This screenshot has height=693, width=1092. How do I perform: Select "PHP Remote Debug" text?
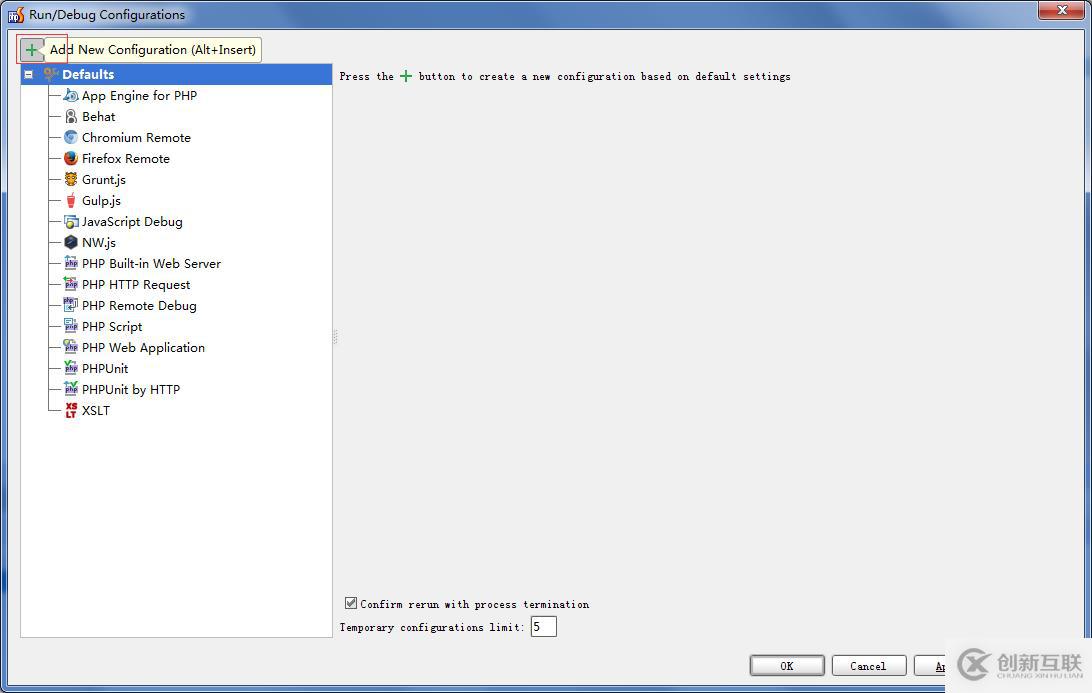coord(139,305)
